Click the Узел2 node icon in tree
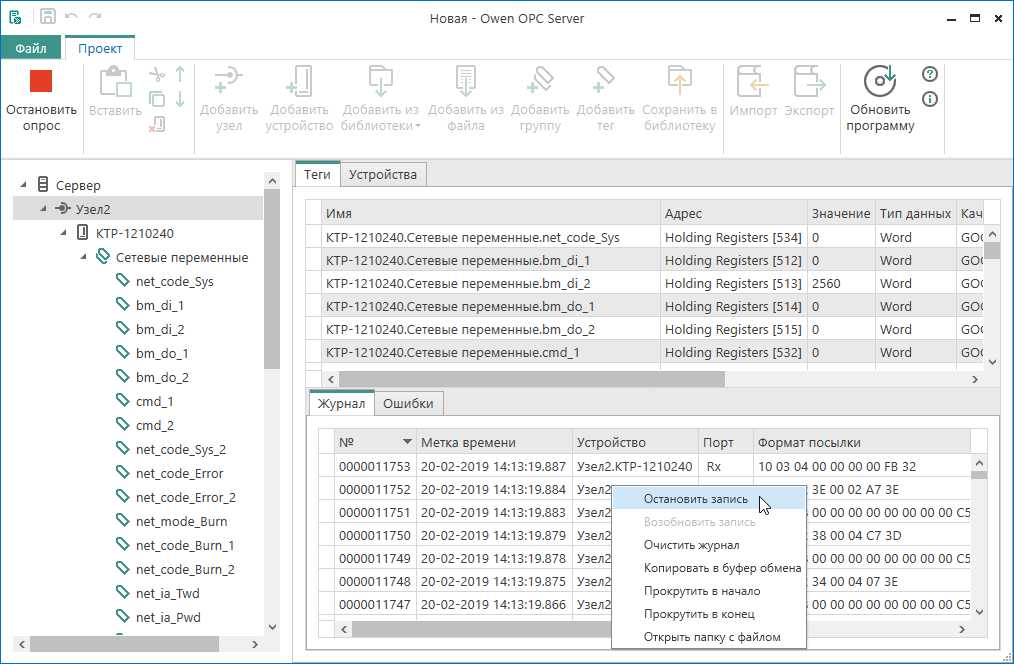This screenshot has height=664, width=1014. click(62, 209)
